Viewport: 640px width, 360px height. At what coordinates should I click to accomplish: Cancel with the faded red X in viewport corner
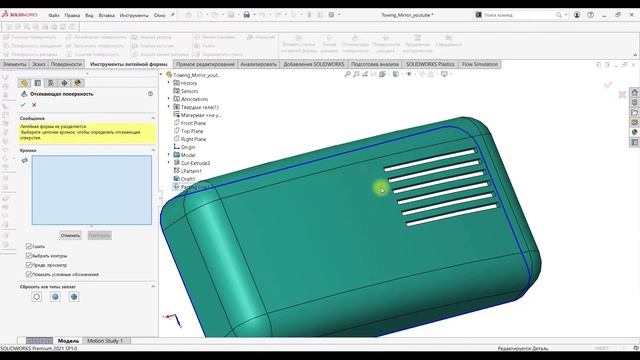(622, 95)
